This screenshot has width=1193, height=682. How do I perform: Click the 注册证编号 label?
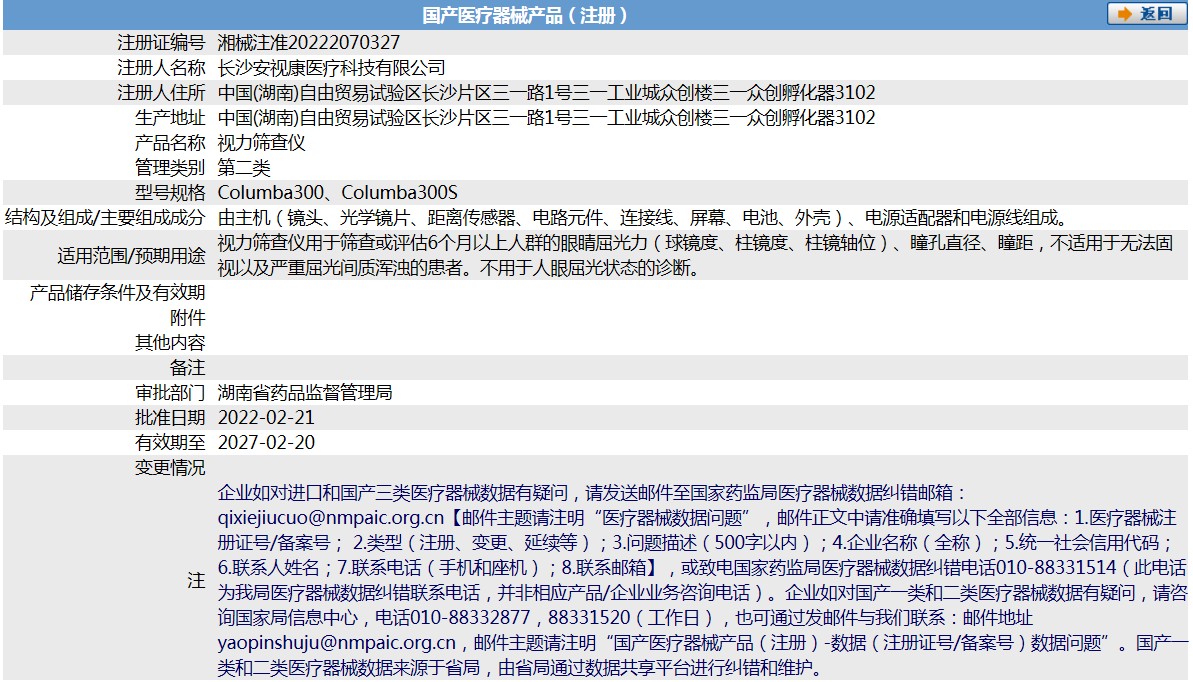(x=161, y=43)
